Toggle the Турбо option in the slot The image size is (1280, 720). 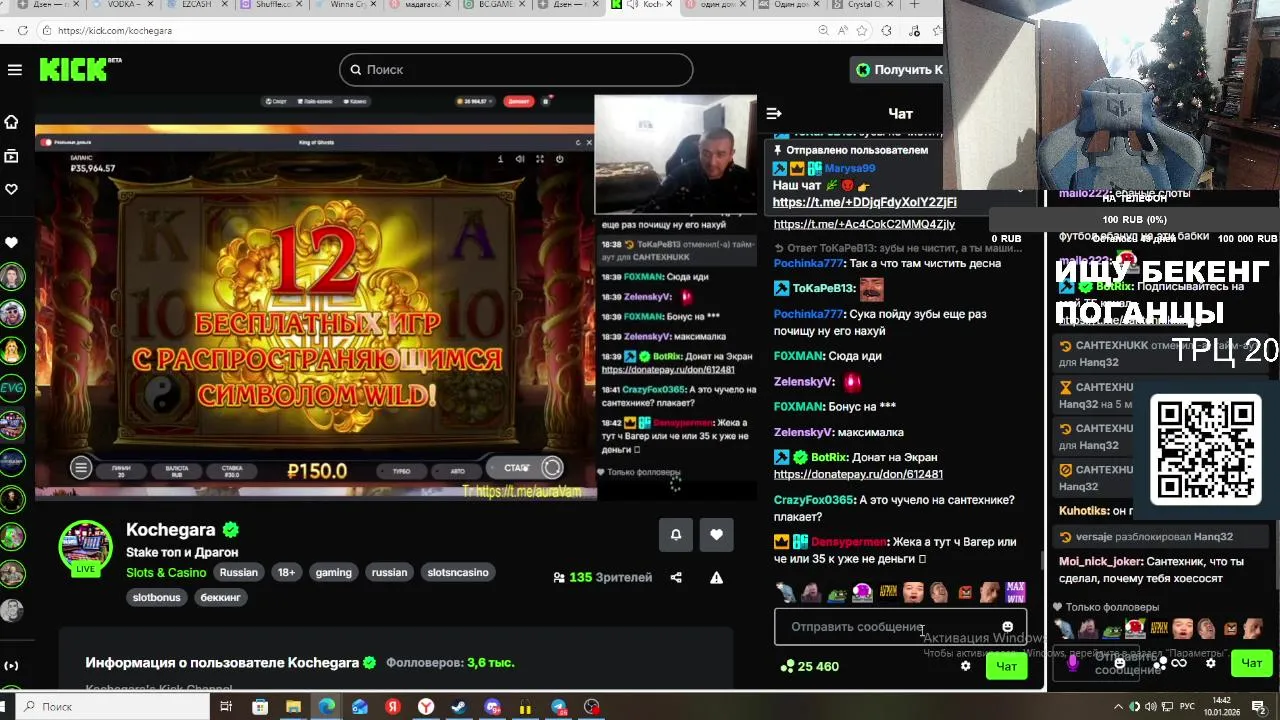pos(401,470)
